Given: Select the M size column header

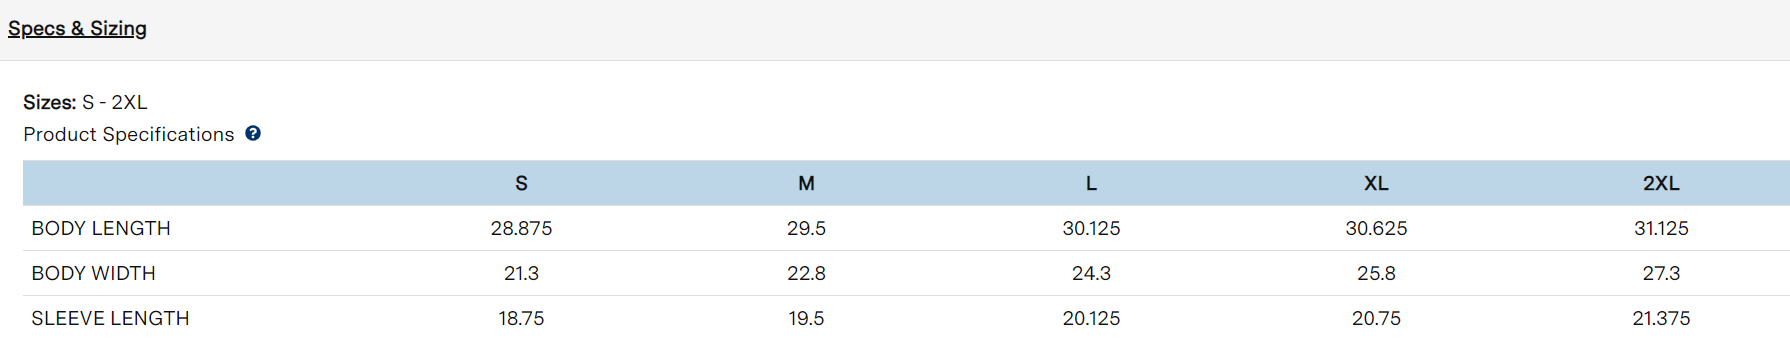Looking at the screenshot, I should pos(806,183).
